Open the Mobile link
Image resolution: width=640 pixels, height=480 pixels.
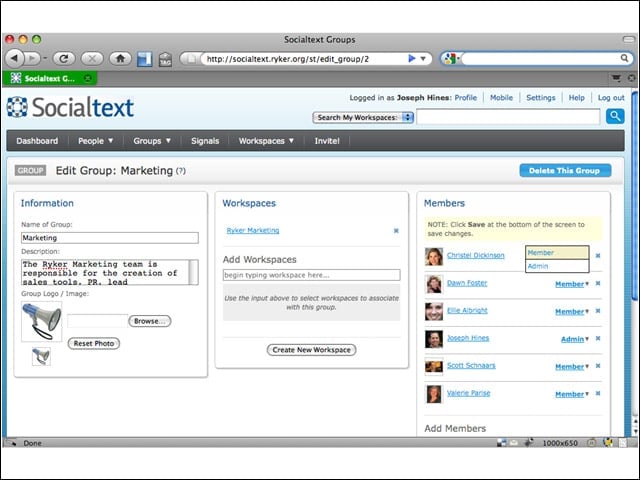coord(501,98)
